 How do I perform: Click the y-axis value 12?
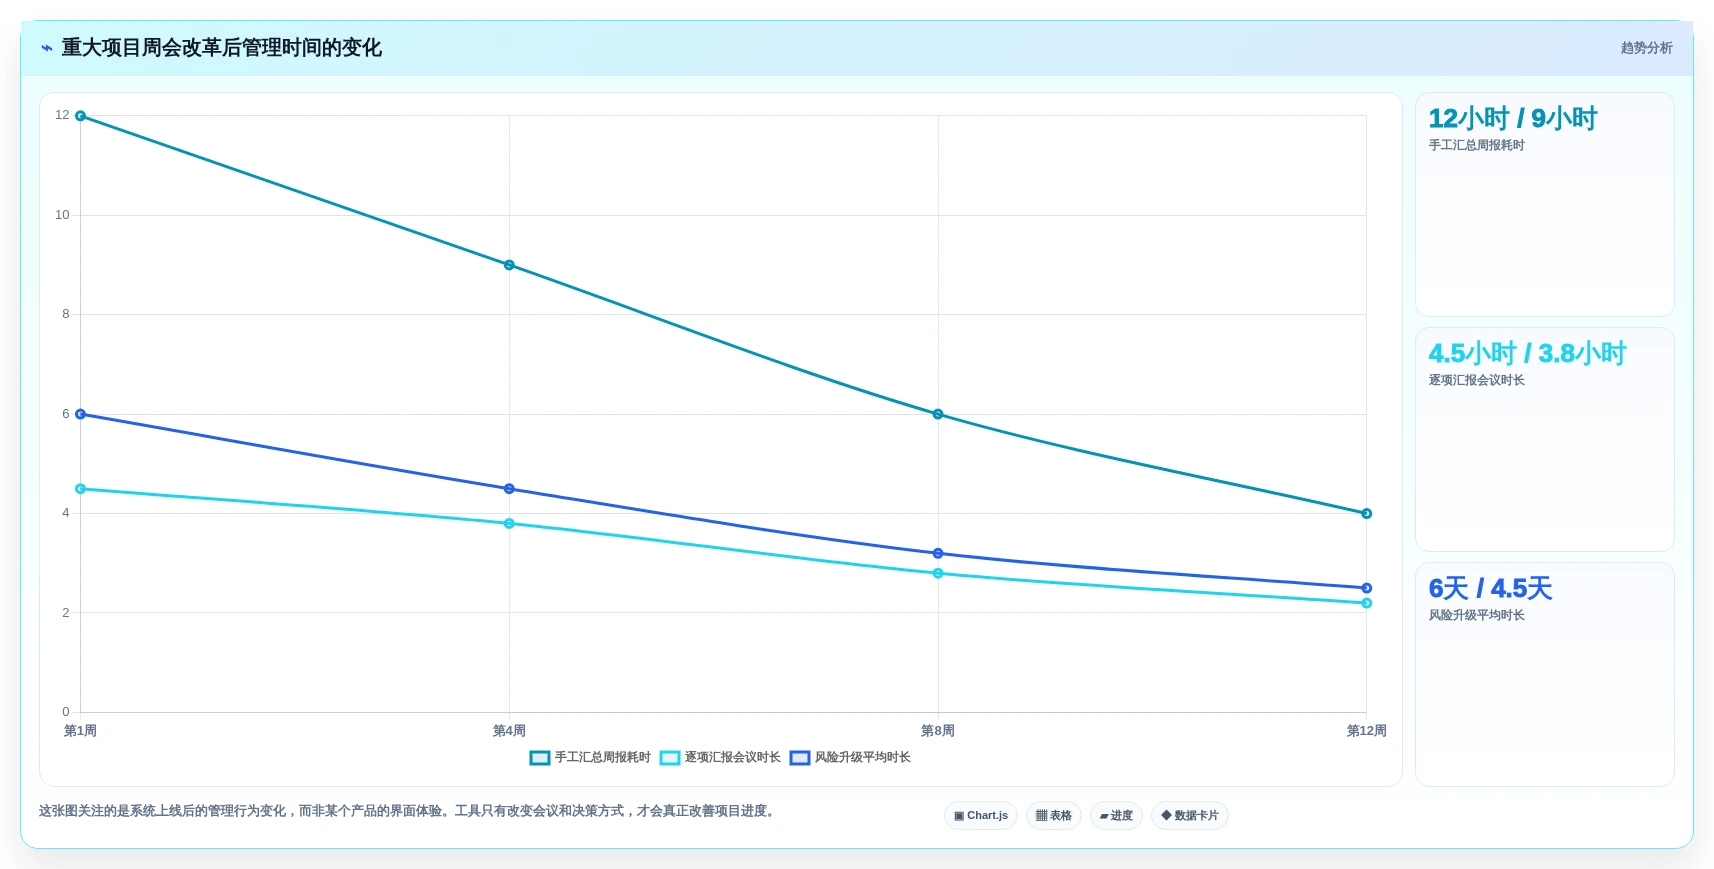click(x=62, y=116)
